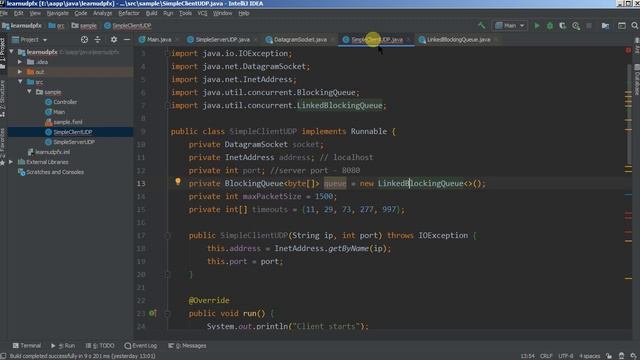
Task: Open the Navigate menu
Action: (x=58, y=13)
